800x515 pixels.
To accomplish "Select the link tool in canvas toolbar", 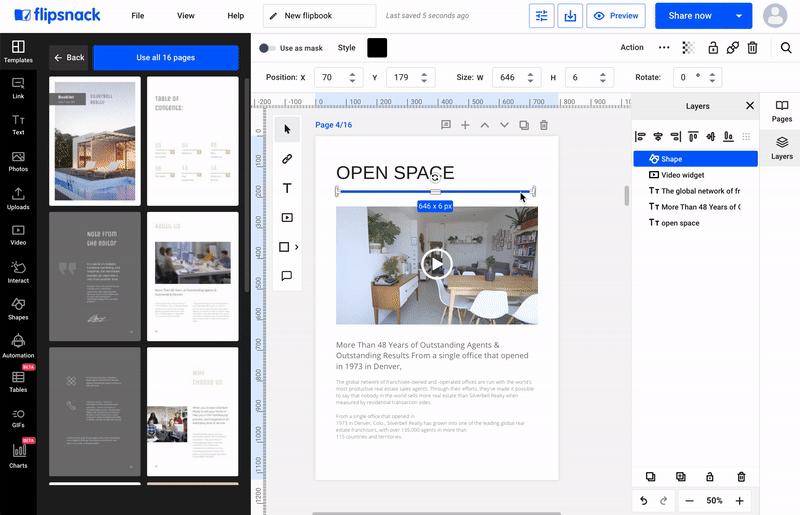I will pos(287,159).
